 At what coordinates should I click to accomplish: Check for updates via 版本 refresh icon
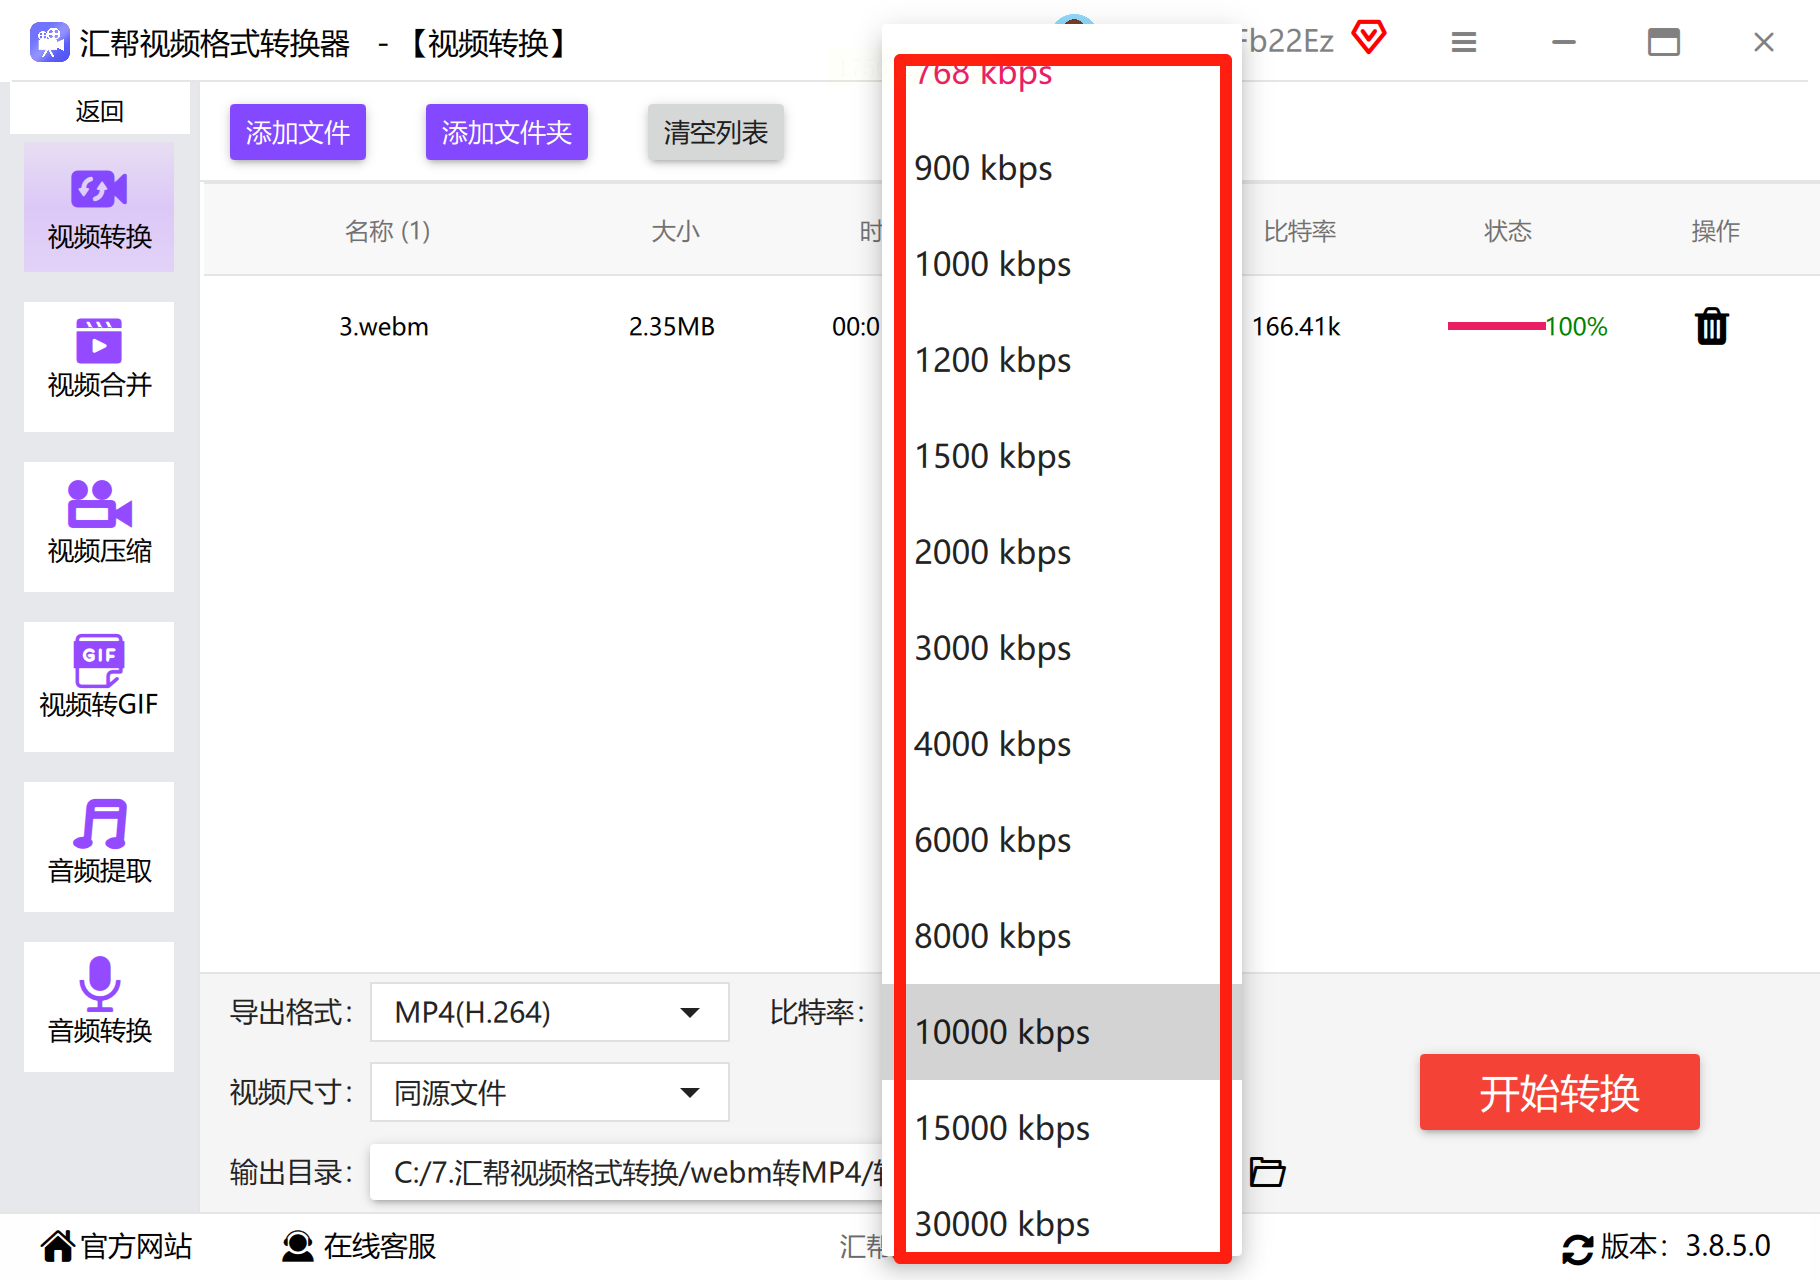tap(1577, 1248)
